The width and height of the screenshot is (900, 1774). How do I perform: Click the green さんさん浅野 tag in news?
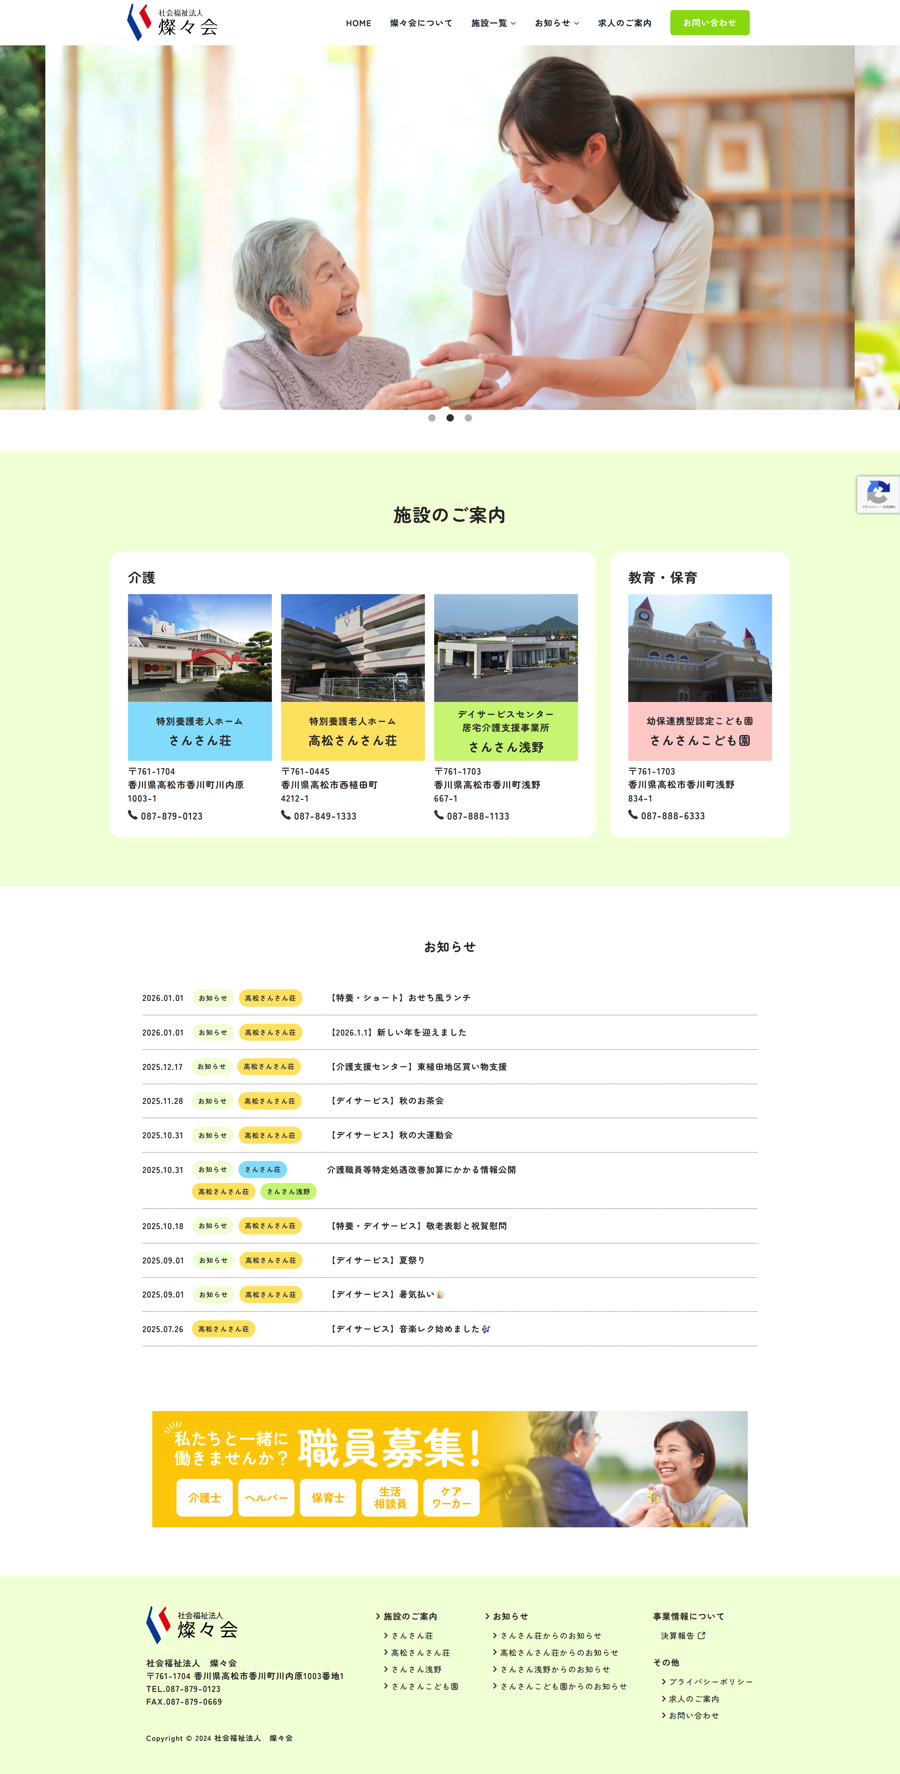click(289, 1192)
